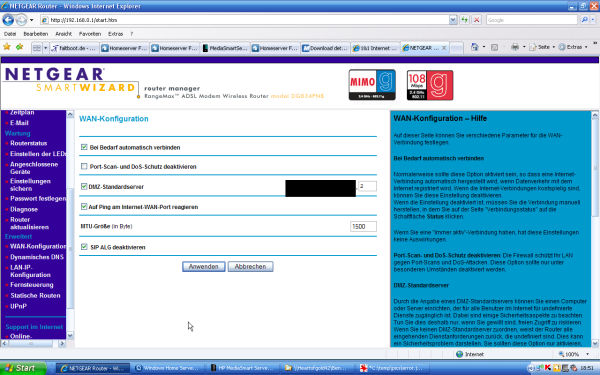
Task: Click the Home icon in toolbar
Action: coord(474,47)
